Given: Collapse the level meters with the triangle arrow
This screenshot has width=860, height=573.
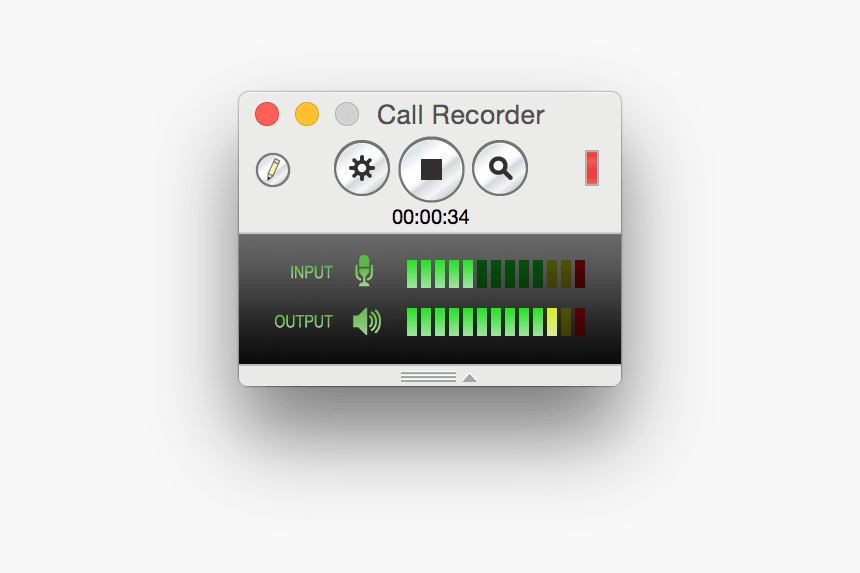Looking at the screenshot, I should (x=469, y=377).
